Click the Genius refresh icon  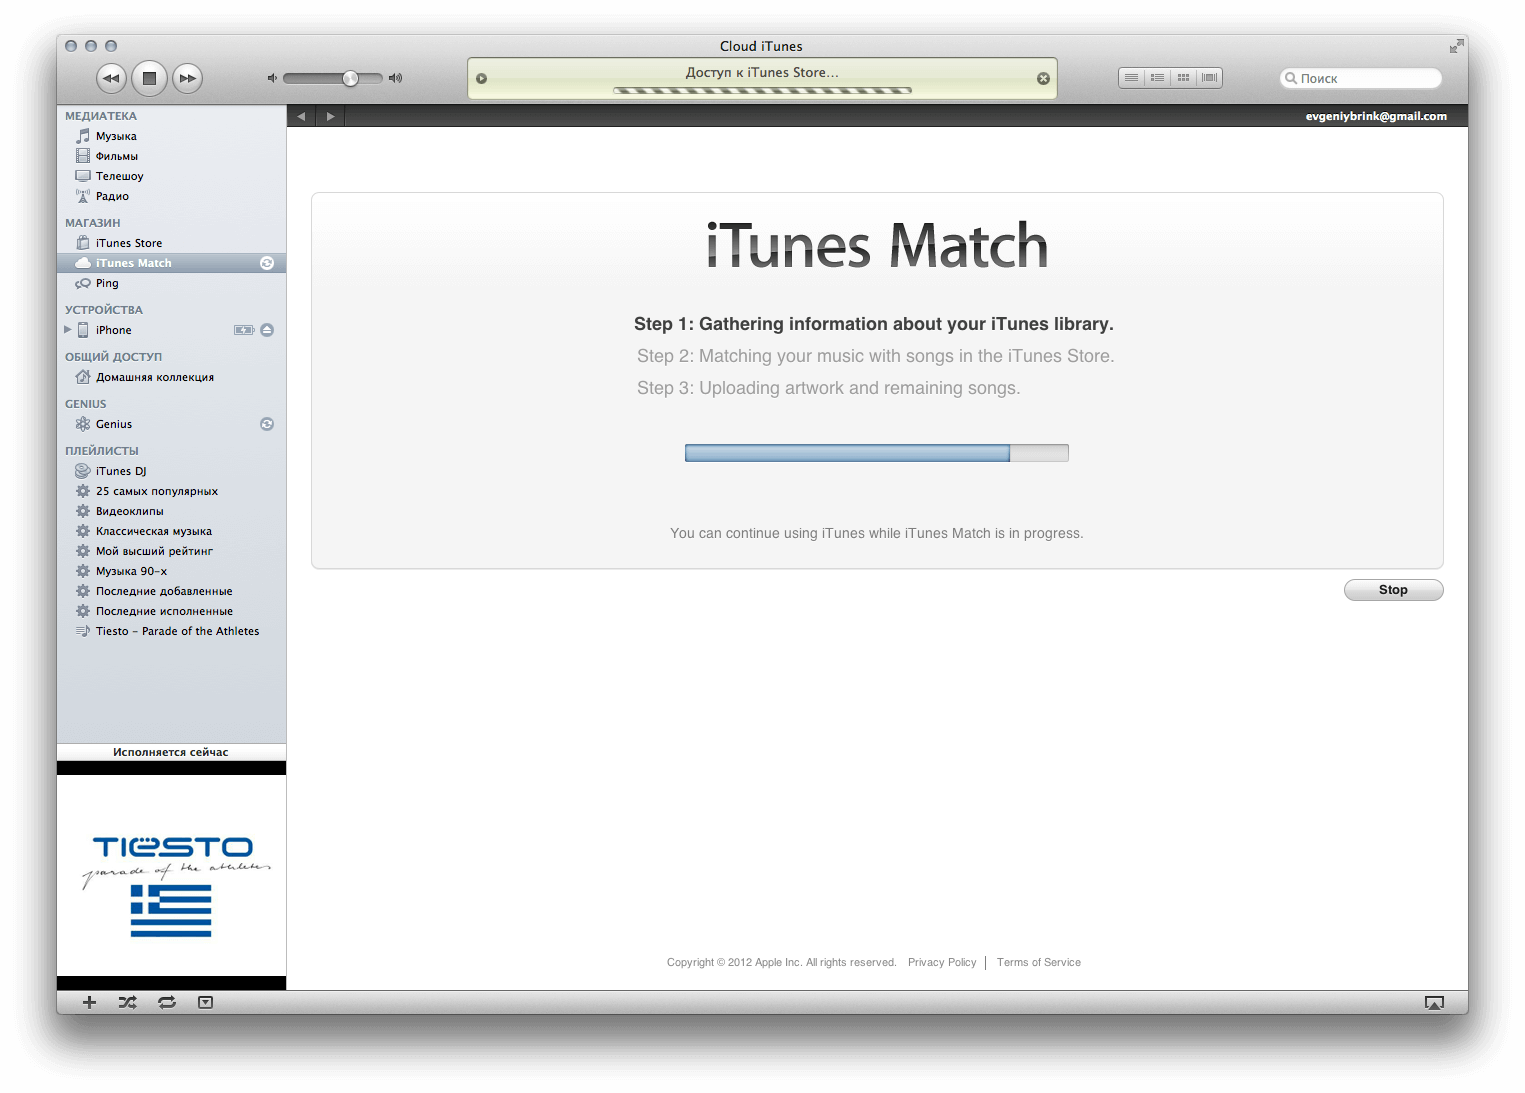(267, 424)
